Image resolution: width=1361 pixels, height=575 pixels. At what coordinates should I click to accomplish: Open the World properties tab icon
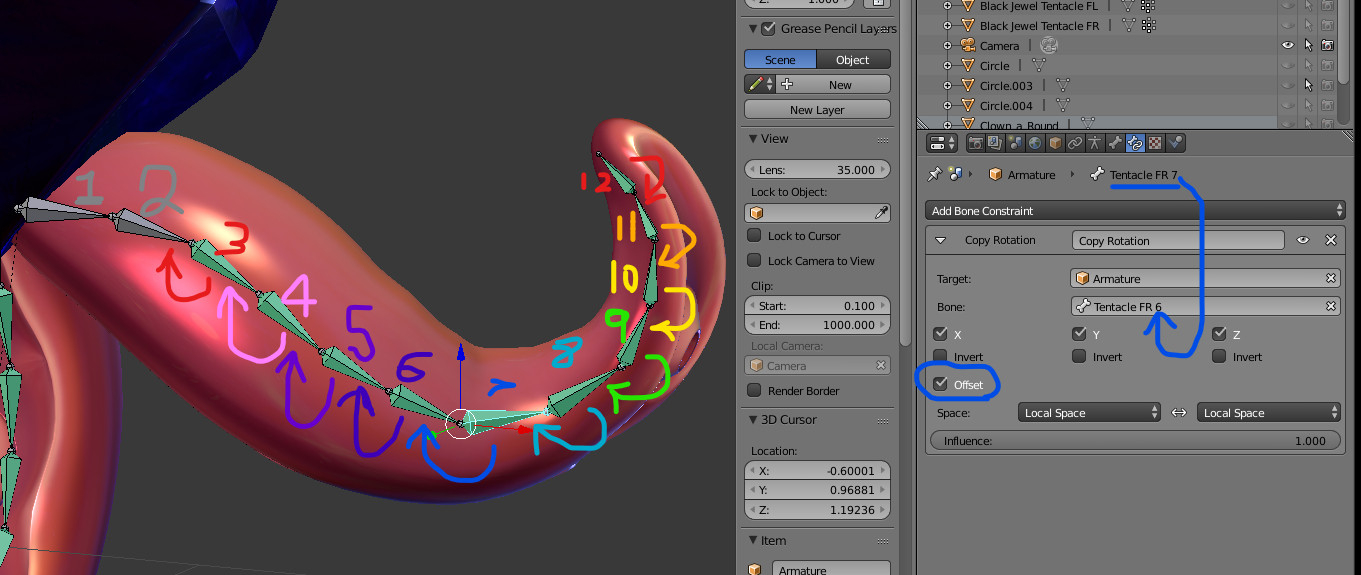pyautogui.click(x=1035, y=143)
